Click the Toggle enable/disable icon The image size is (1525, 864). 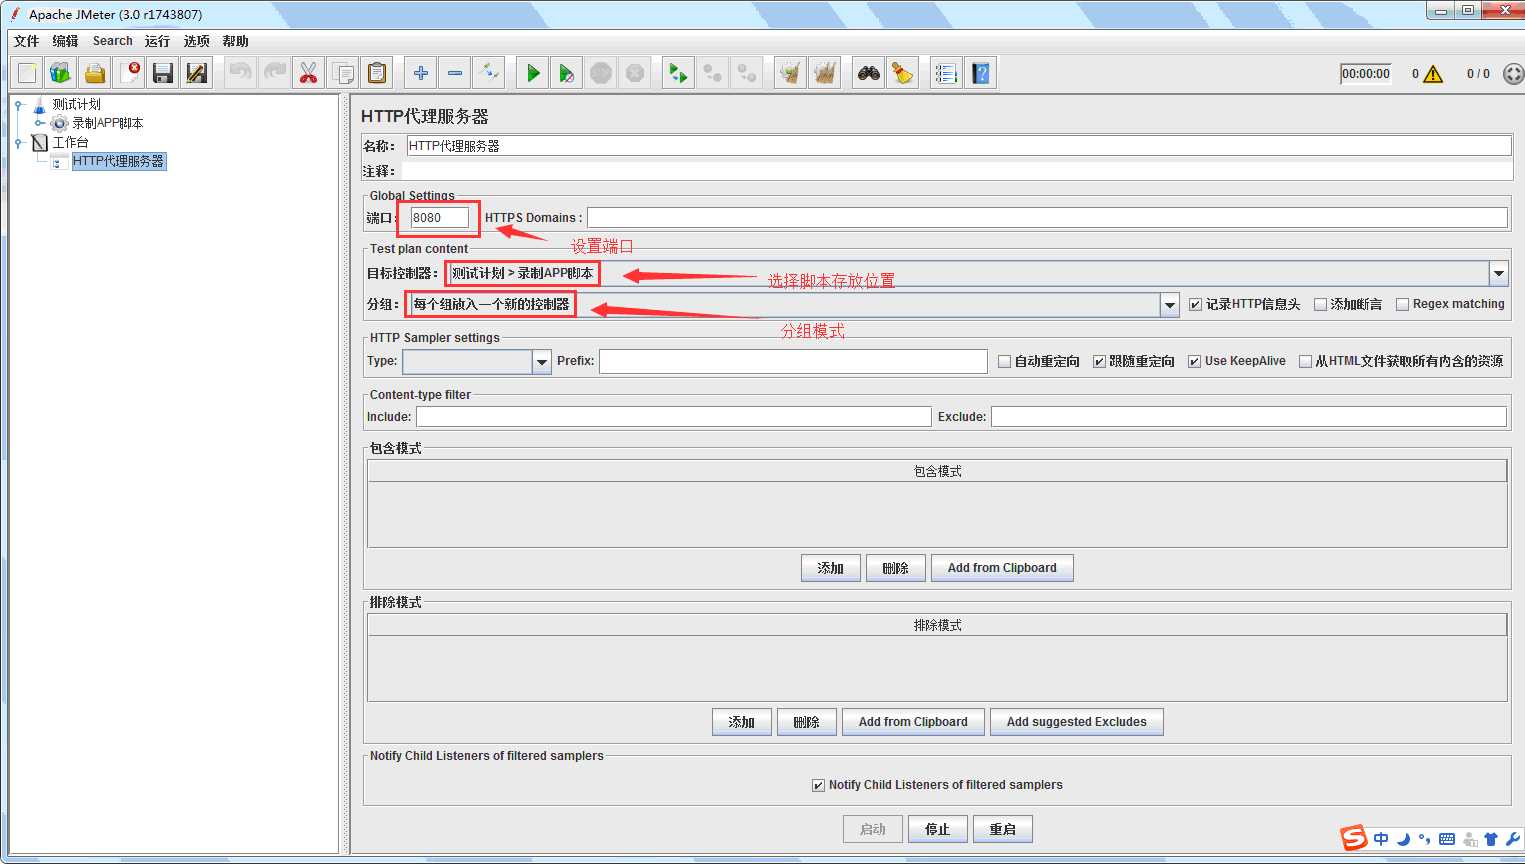pyautogui.click(x=489, y=73)
